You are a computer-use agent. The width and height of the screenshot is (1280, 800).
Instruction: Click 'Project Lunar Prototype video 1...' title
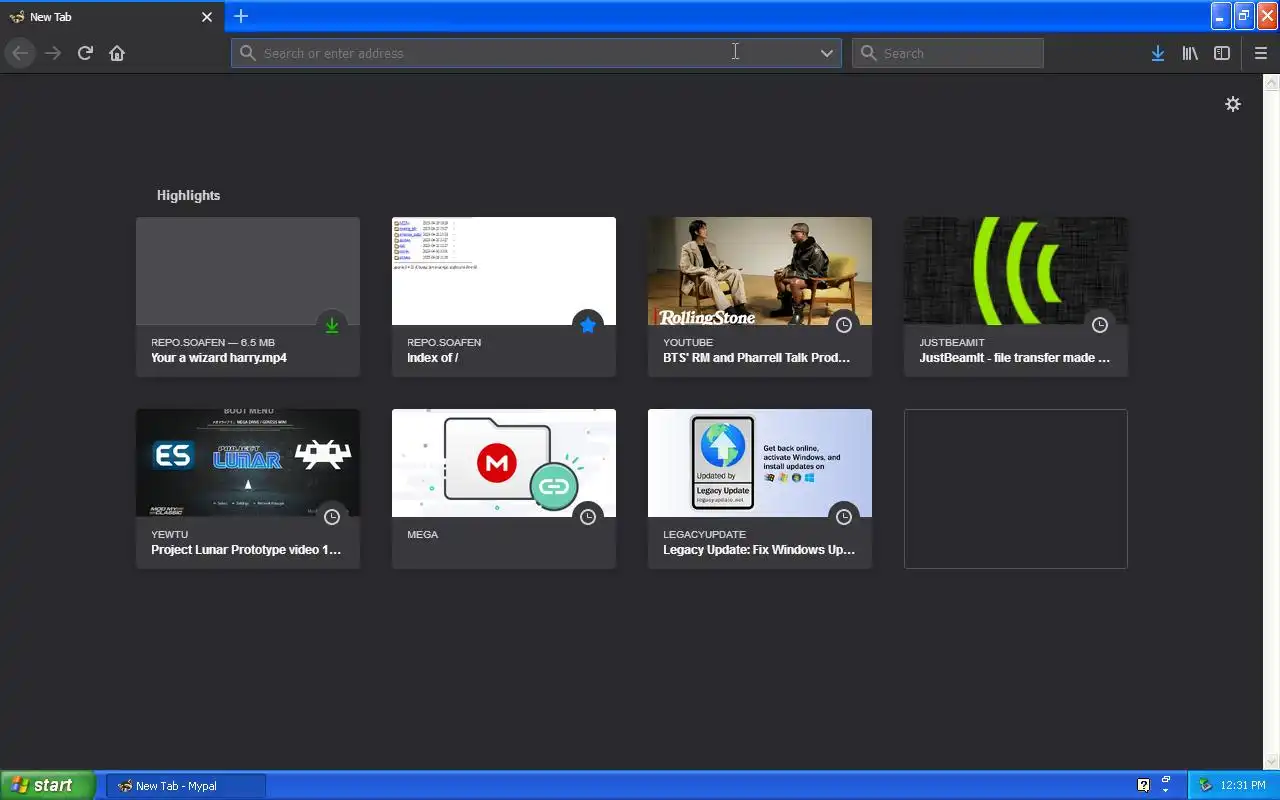246,550
